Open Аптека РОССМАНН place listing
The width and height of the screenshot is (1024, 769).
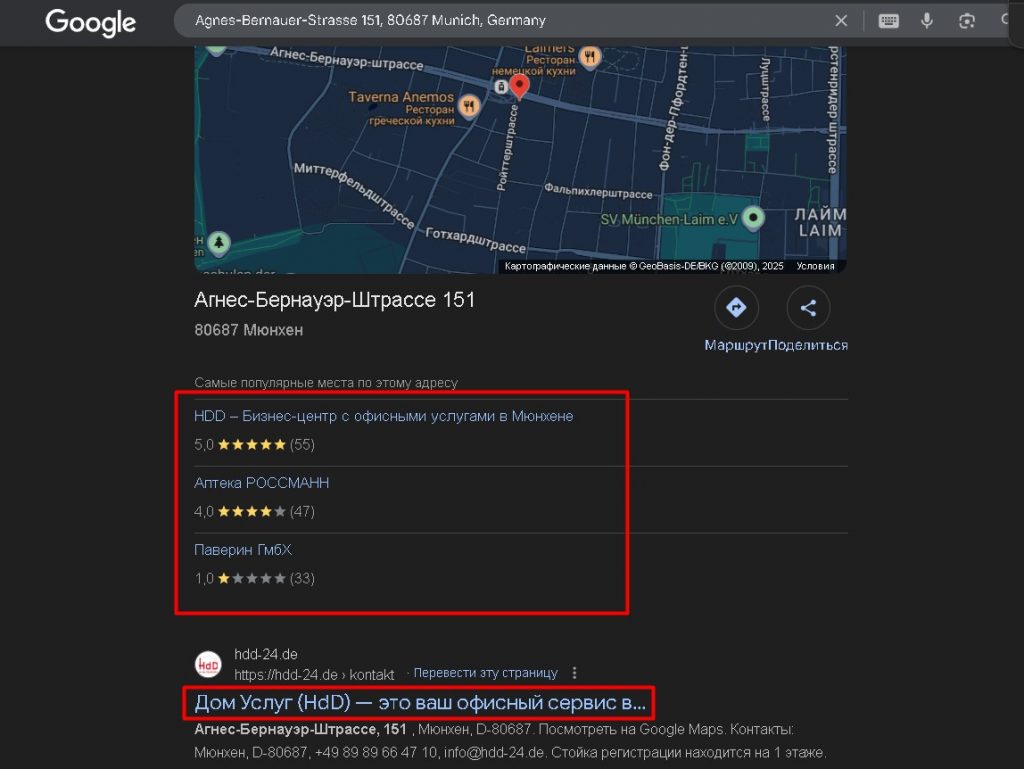point(261,482)
